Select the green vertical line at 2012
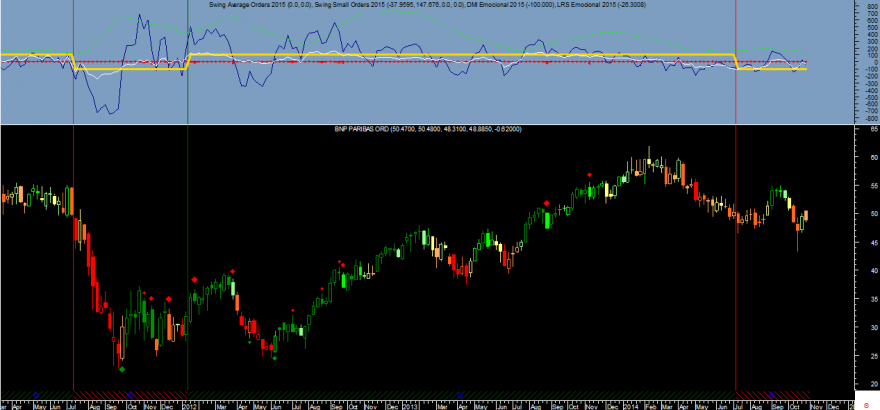 (x=187, y=196)
